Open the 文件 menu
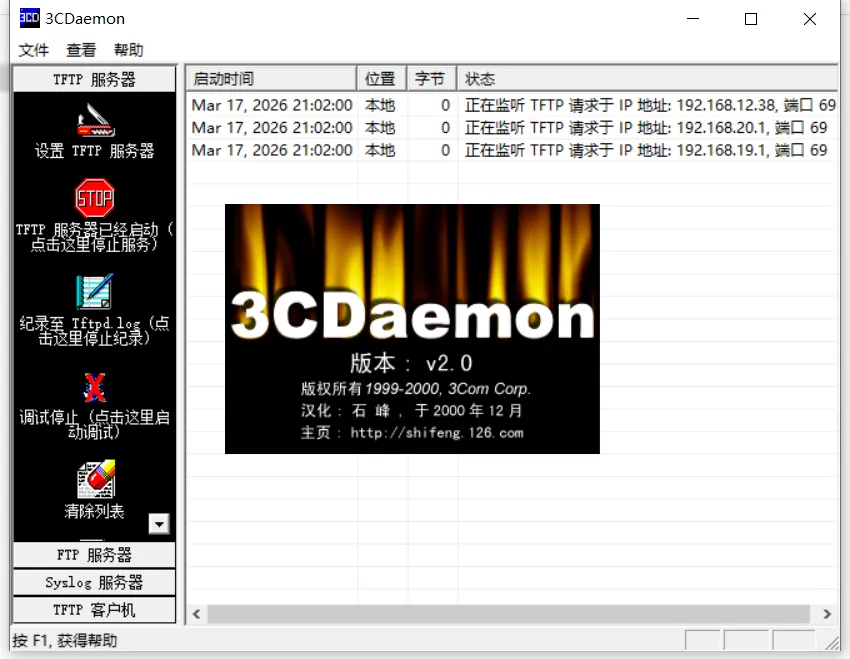Screen dimensions: 850x659 pyautogui.click(x=34, y=50)
